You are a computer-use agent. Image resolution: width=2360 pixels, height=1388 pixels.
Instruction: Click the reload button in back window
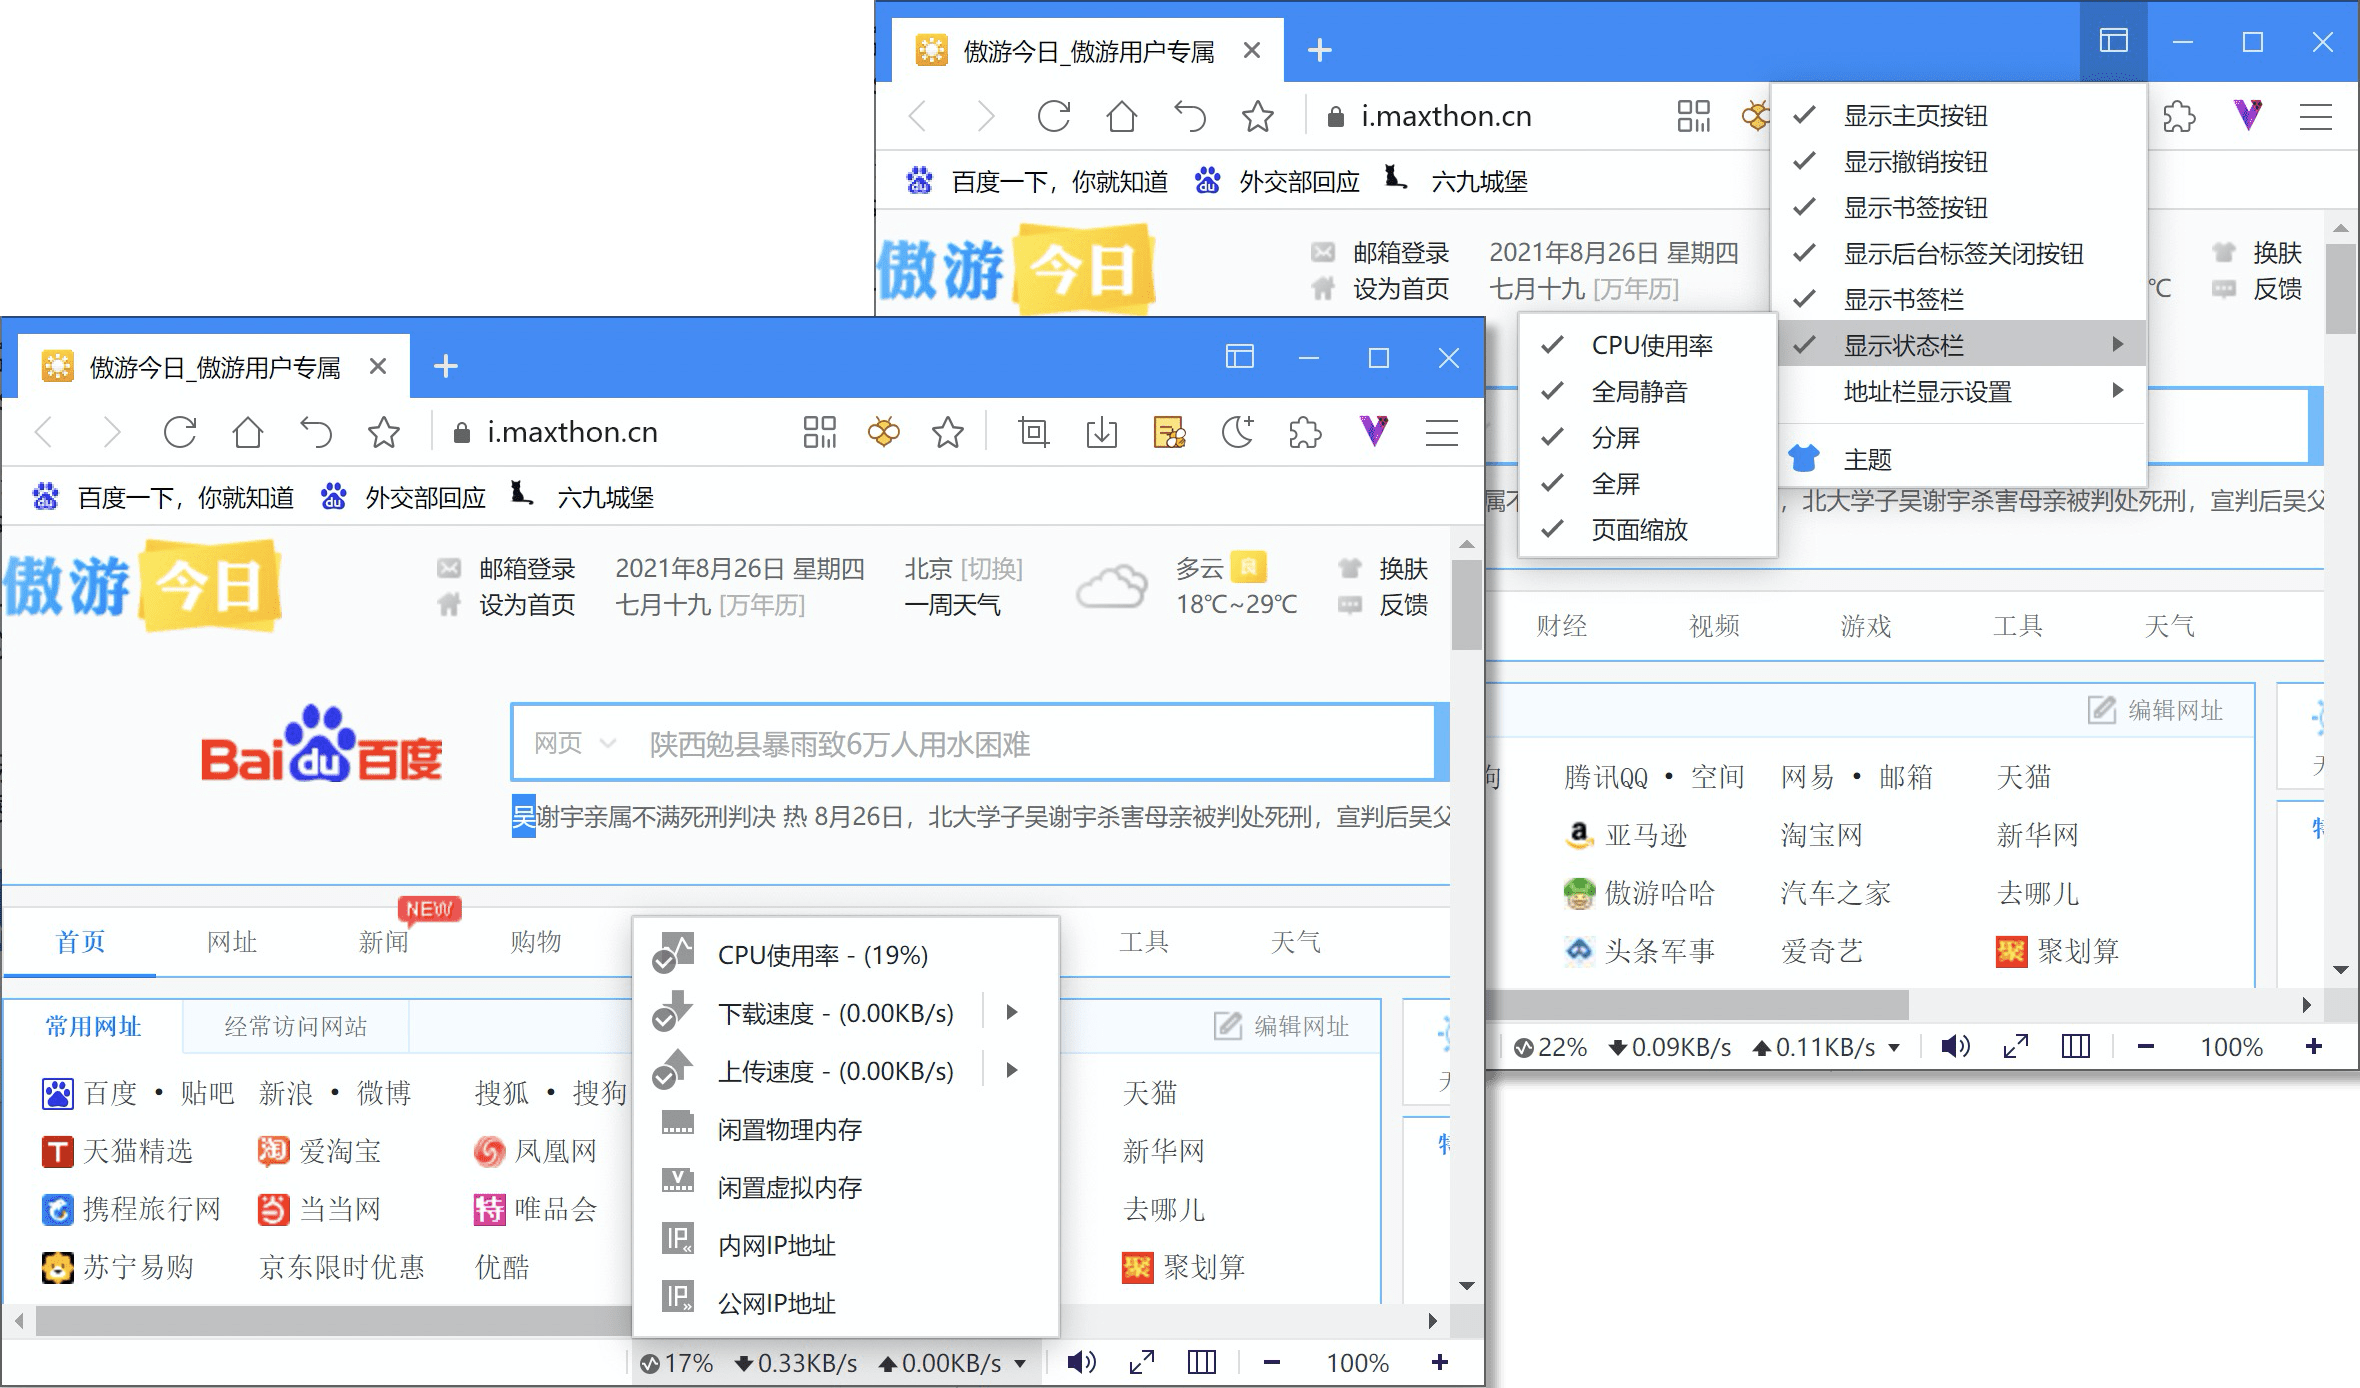(x=1054, y=116)
